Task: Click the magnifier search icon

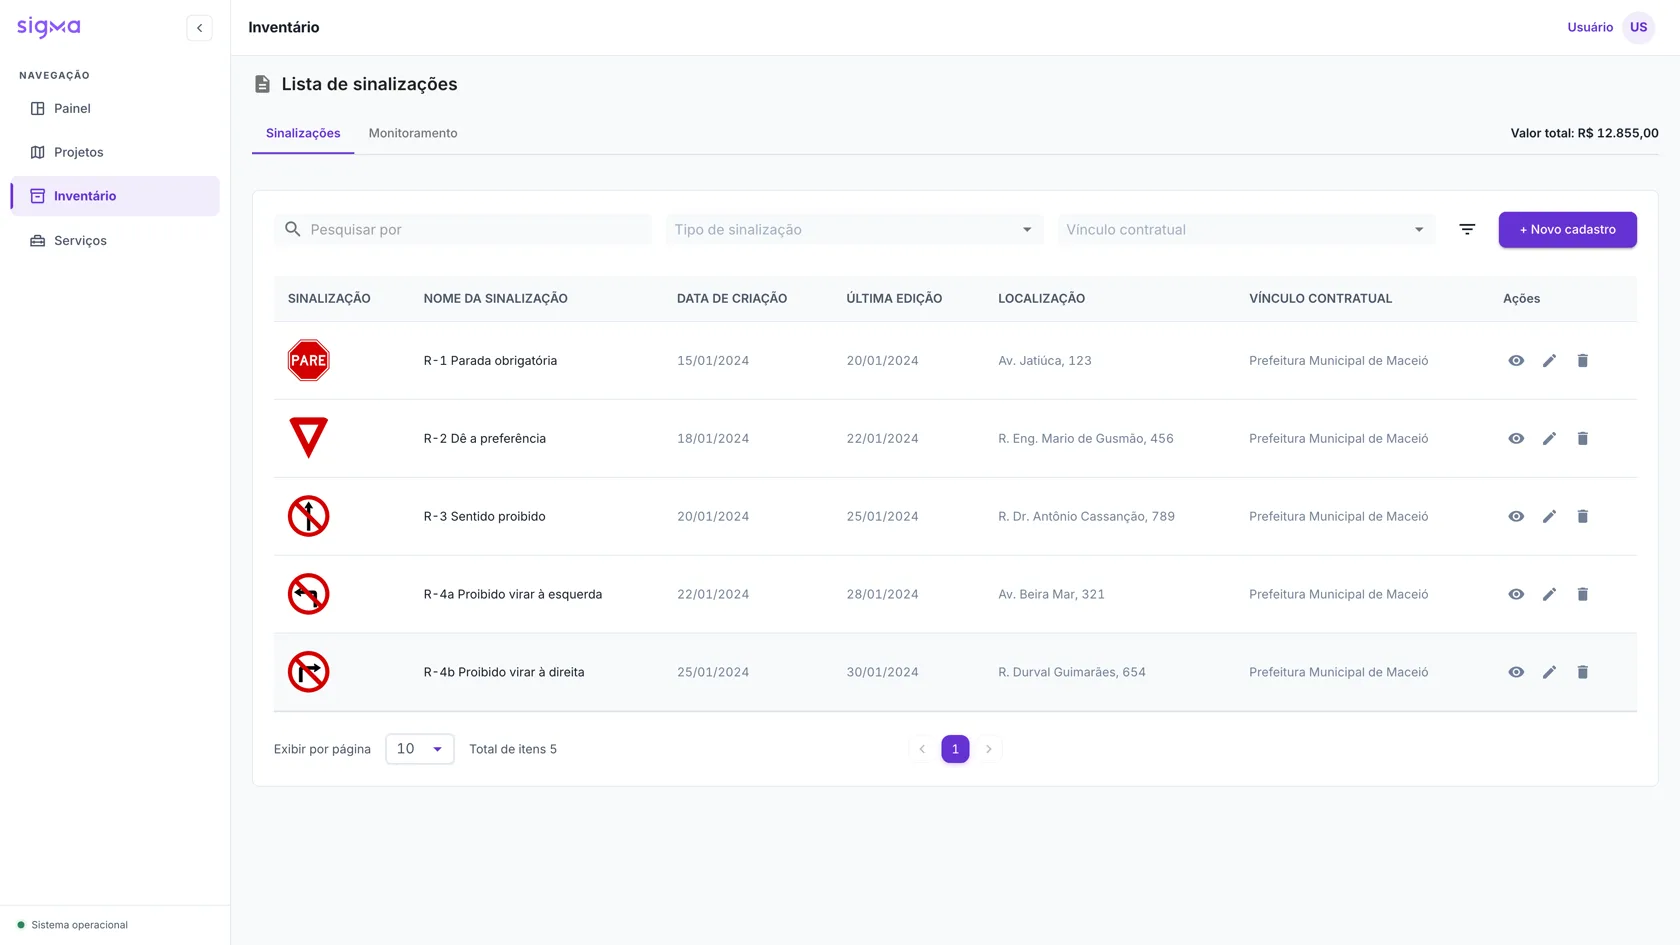Action: (x=292, y=229)
